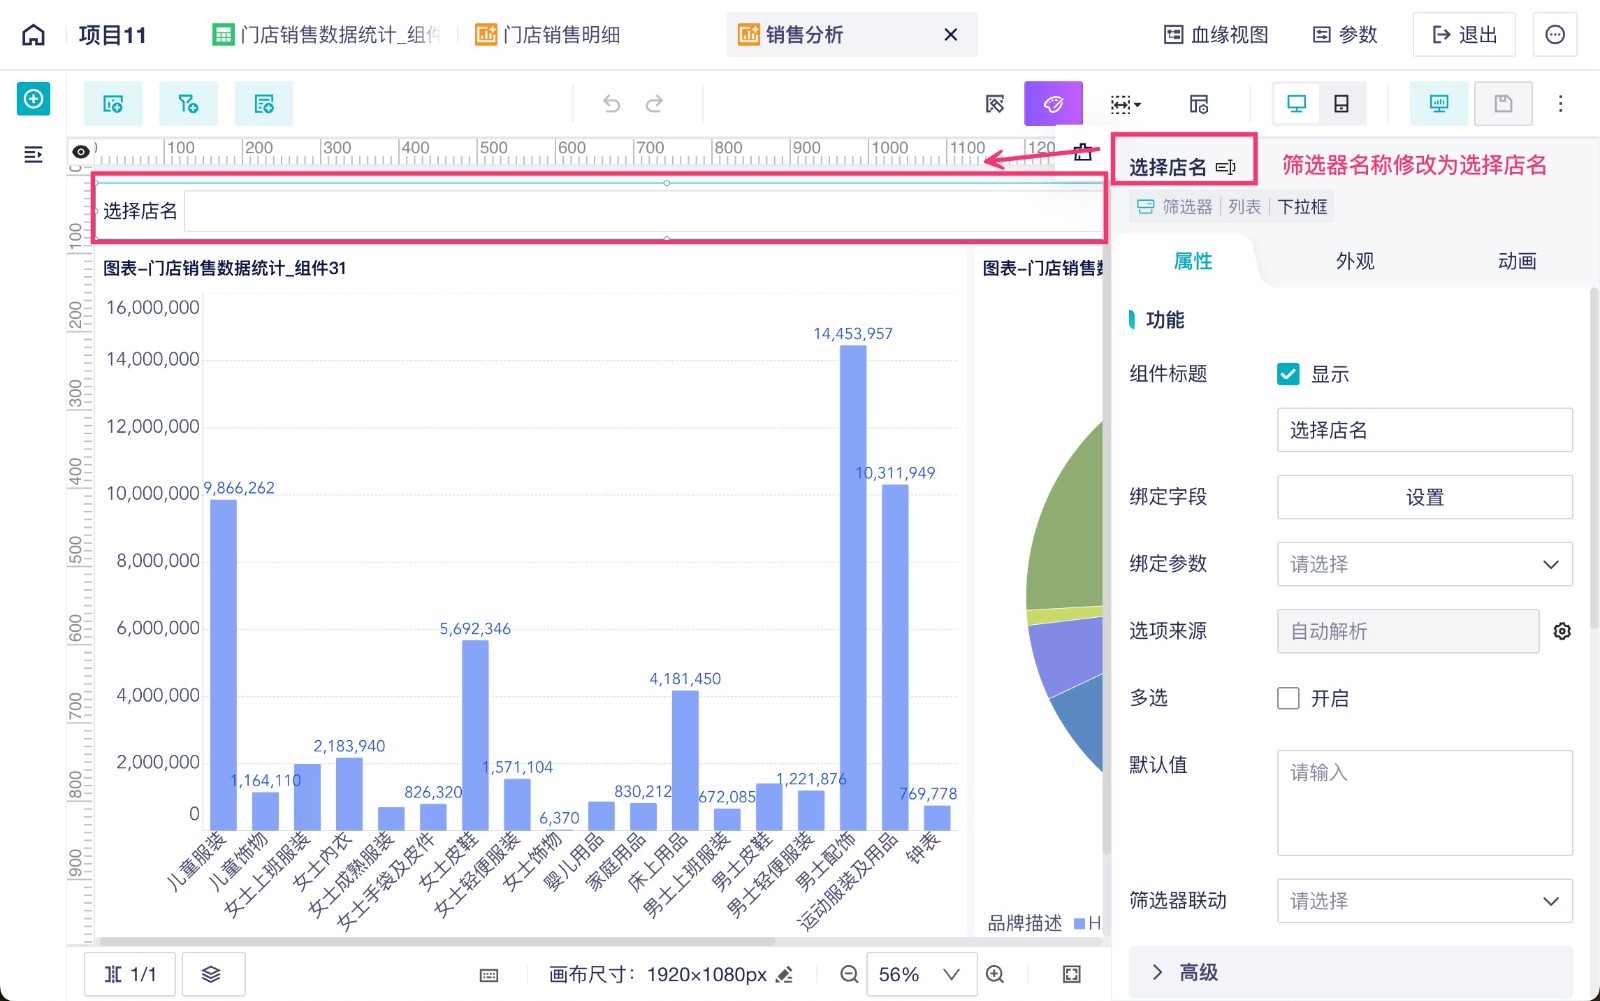Click the 设置 button for 绑定字段
The height and width of the screenshot is (1001, 1600).
tap(1424, 497)
